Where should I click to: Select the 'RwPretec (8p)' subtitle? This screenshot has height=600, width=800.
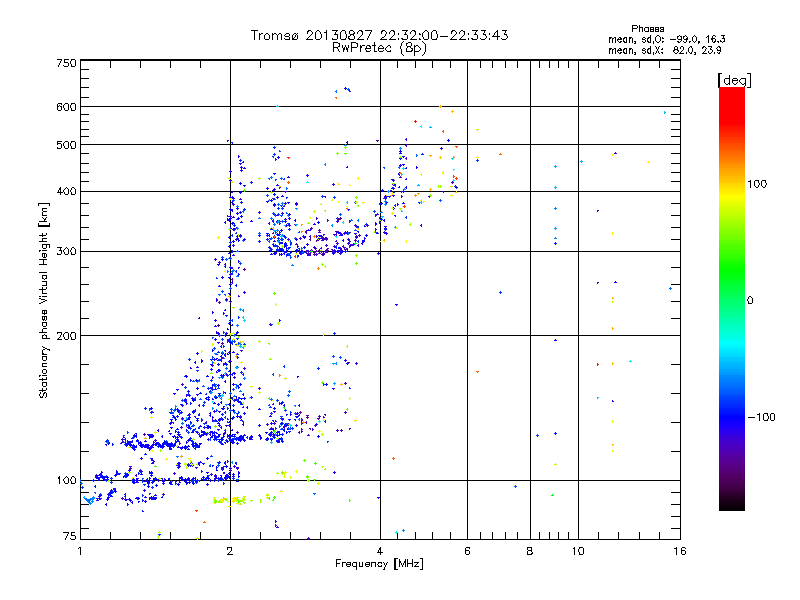click(x=379, y=48)
